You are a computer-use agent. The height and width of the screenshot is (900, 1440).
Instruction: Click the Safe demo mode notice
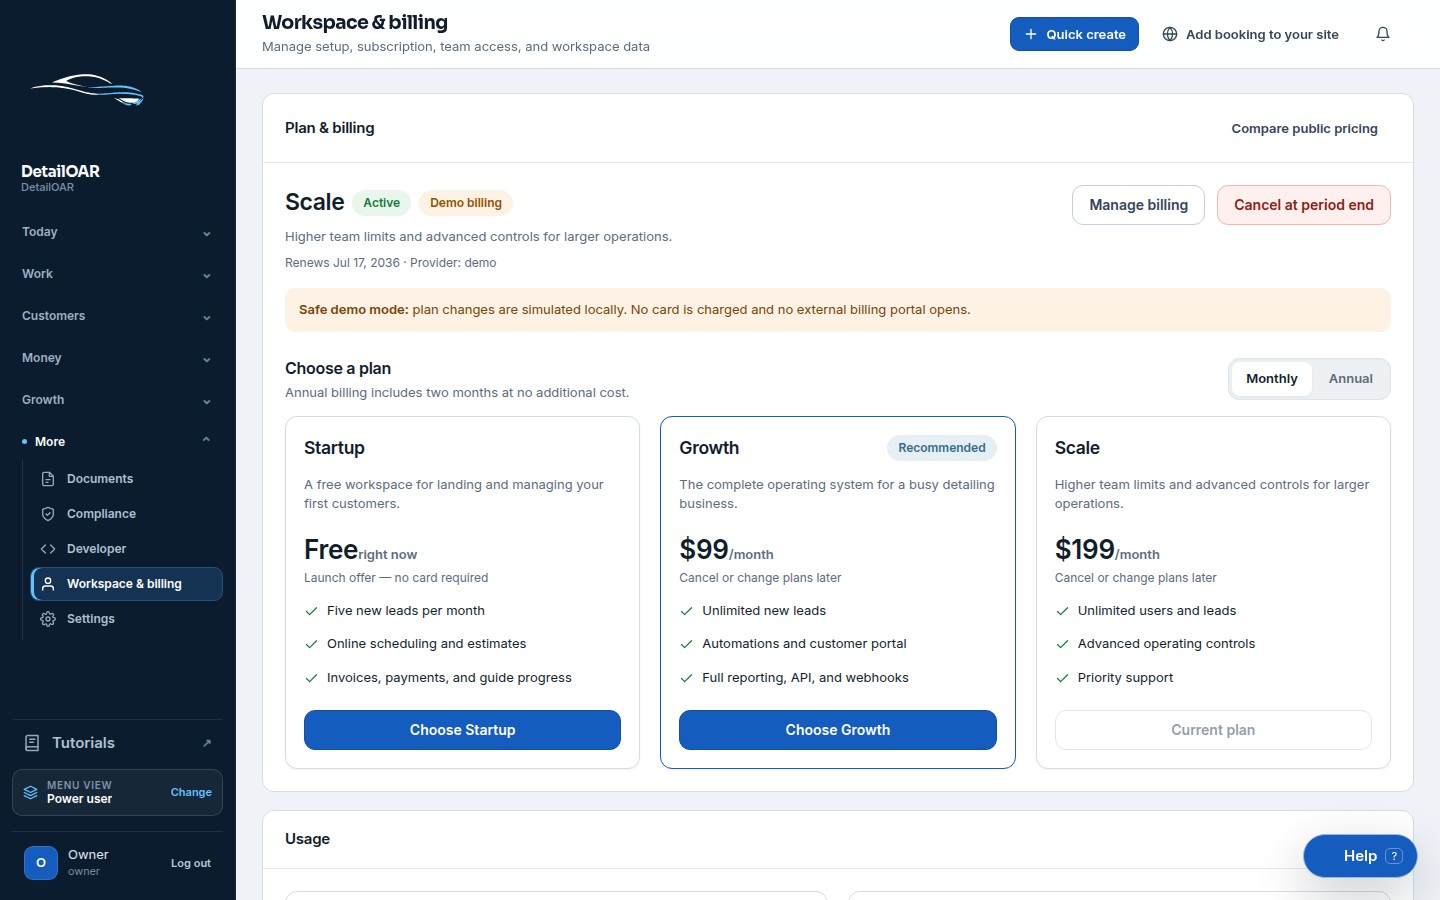837,310
